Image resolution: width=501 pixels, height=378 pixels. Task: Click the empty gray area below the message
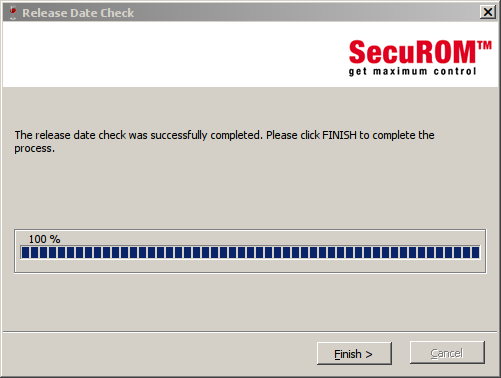click(250, 190)
